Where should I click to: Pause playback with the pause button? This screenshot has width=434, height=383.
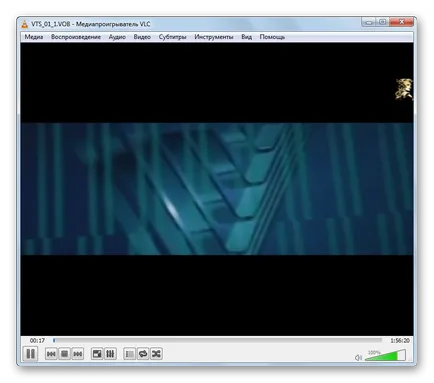(x=30, y=354)
